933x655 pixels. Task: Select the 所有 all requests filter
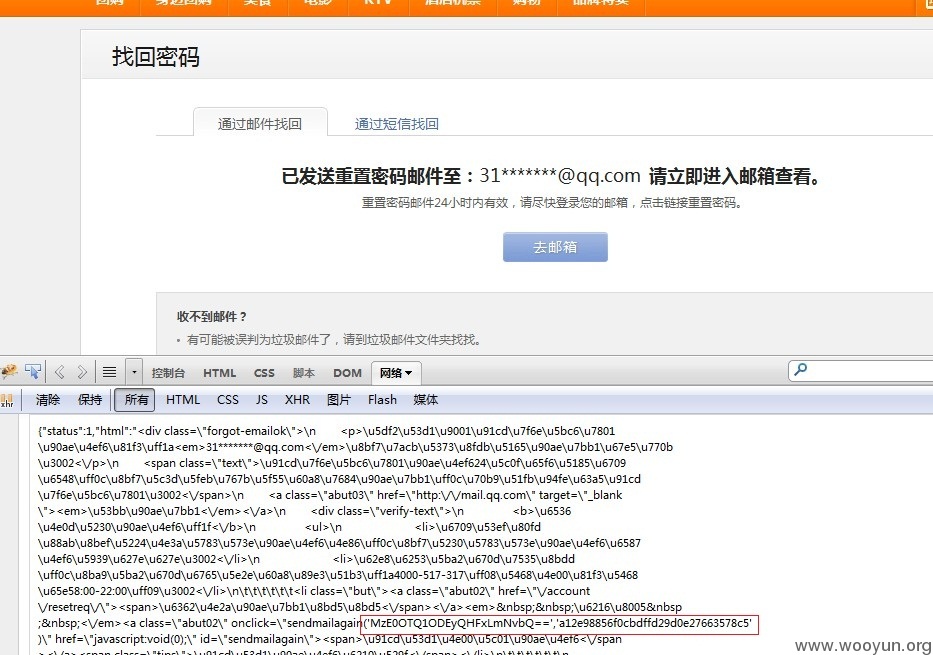coord(134,400)
